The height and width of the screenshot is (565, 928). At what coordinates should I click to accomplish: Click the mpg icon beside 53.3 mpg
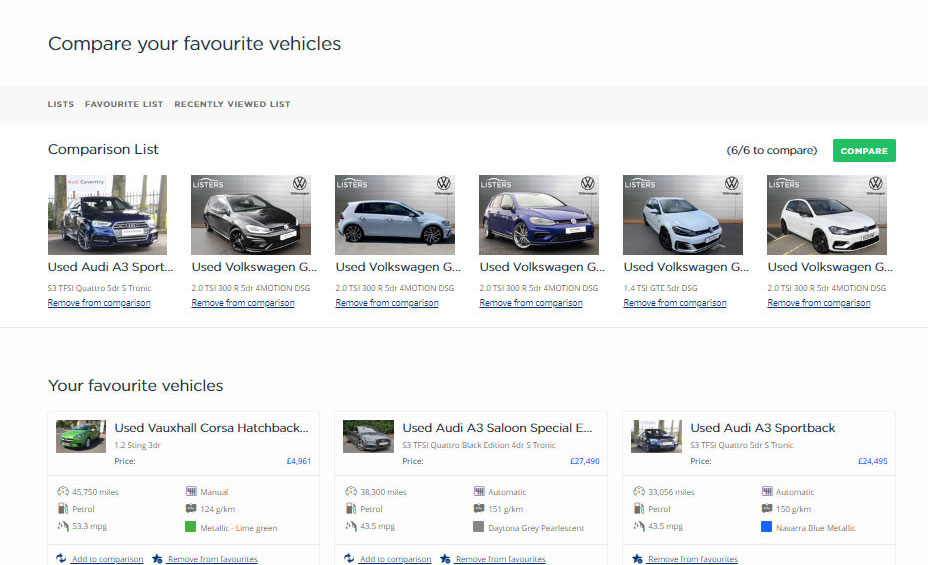point(63,525)
